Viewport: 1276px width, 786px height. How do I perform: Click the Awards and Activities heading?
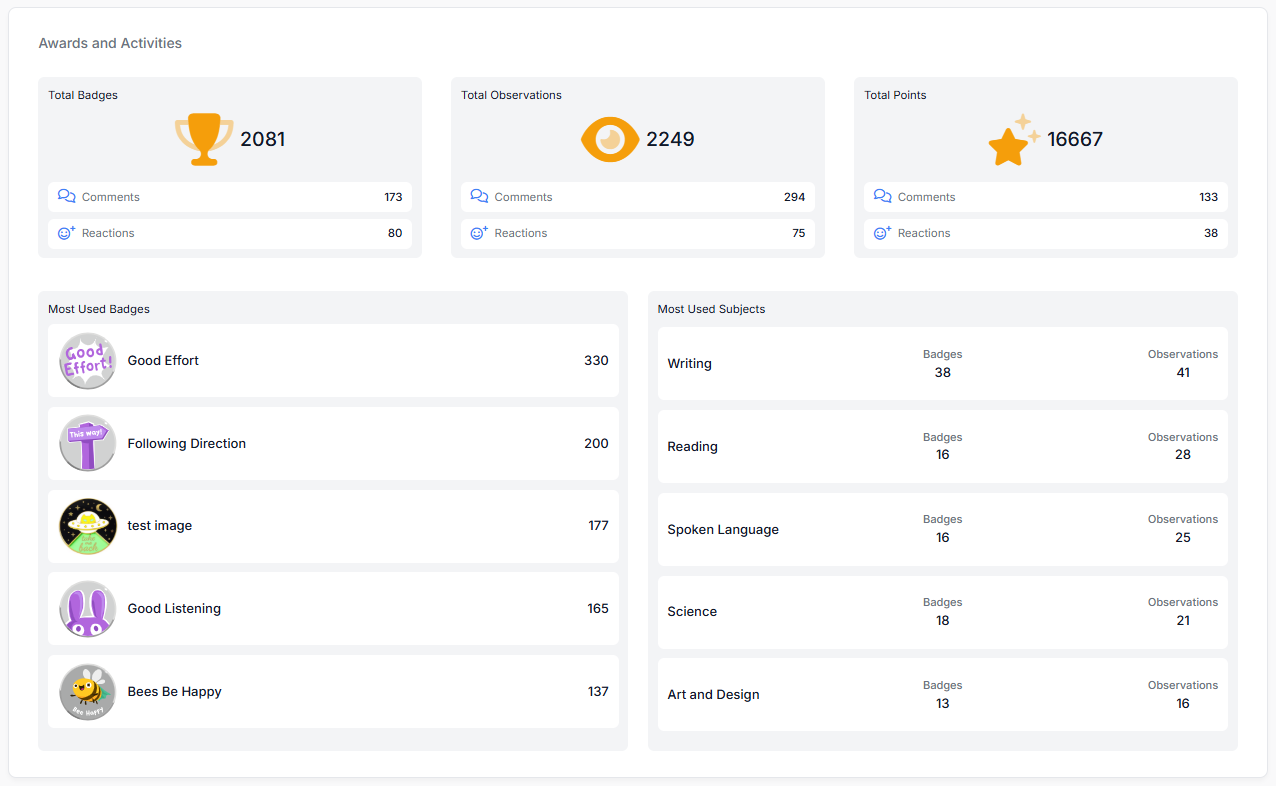[110, 44]
